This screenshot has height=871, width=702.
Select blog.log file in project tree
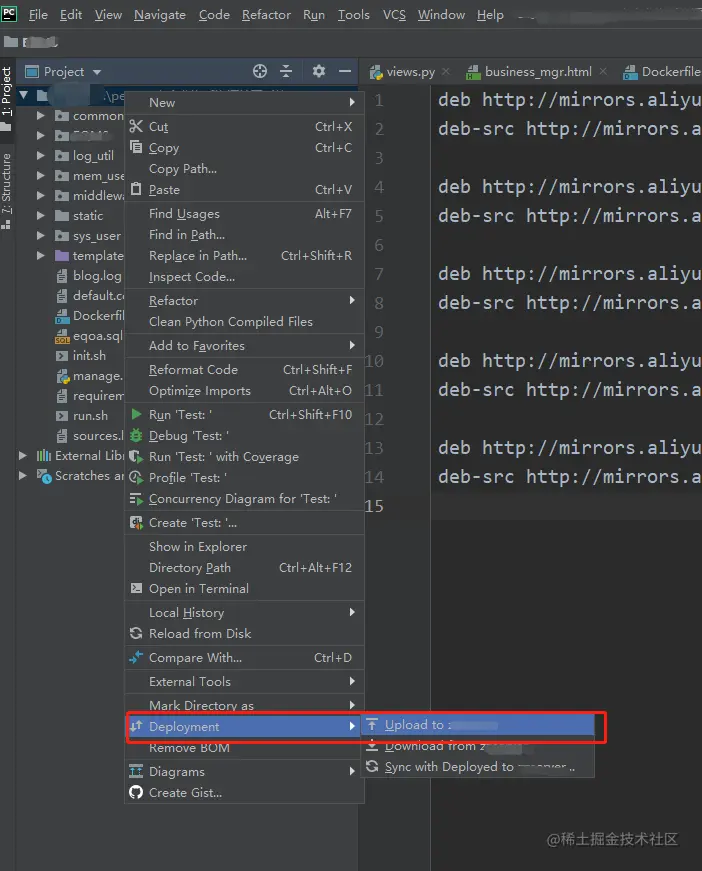point(97,276)
